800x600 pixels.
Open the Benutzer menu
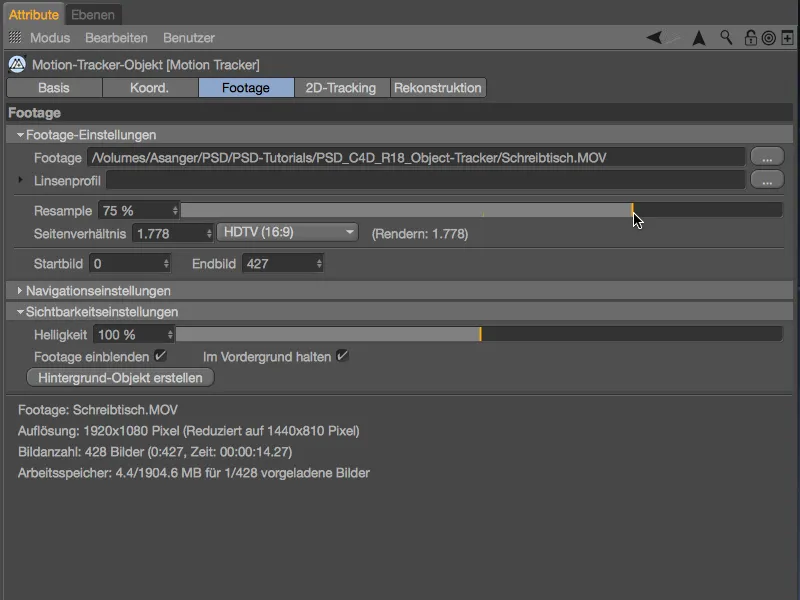pos(189,38)
